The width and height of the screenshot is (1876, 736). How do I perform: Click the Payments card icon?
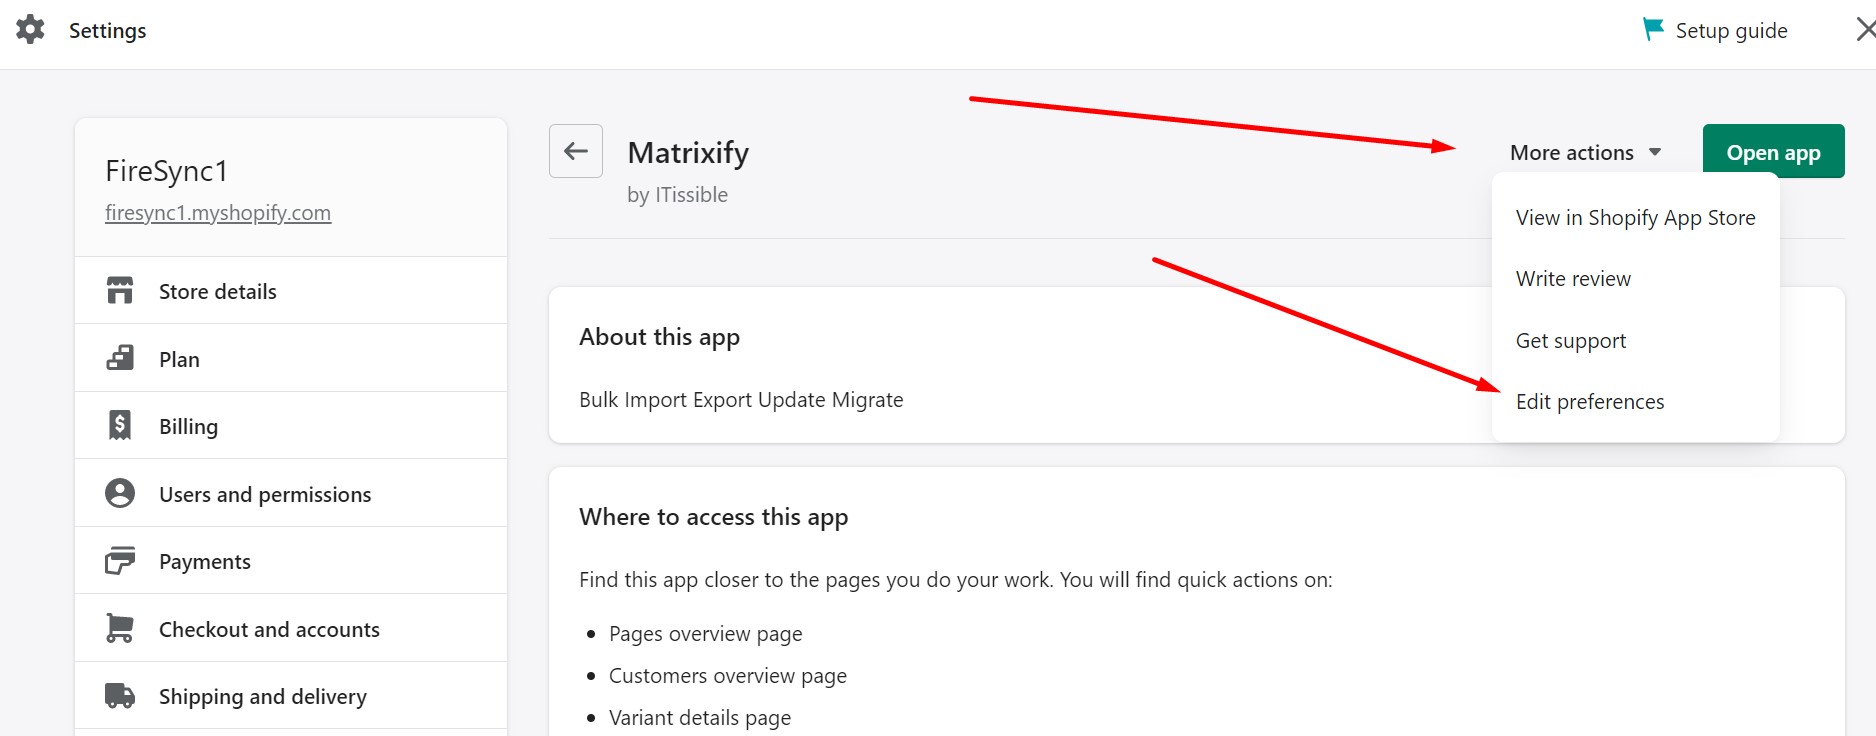pos(120,561)
